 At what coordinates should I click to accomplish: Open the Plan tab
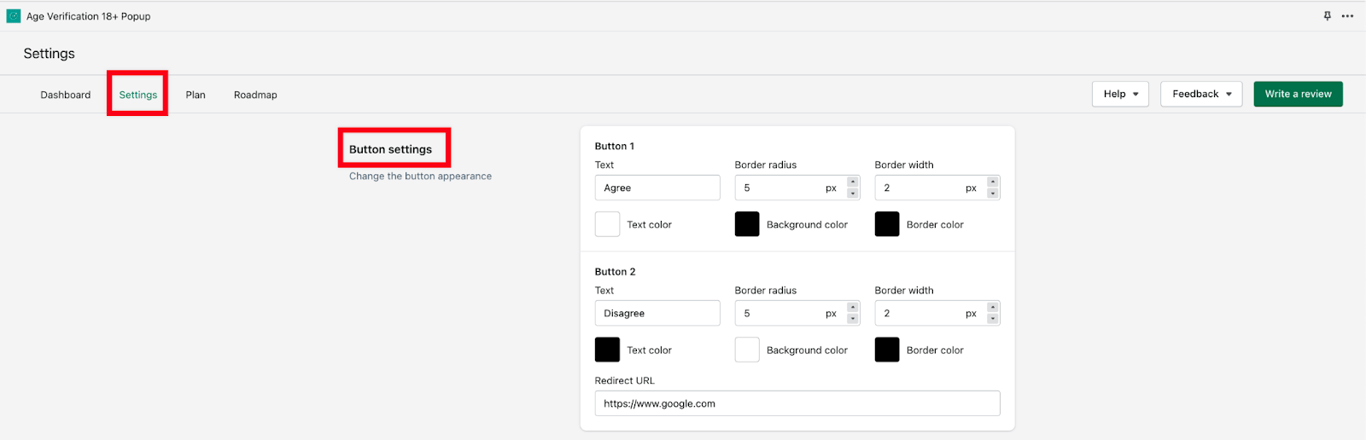[195, 95]
